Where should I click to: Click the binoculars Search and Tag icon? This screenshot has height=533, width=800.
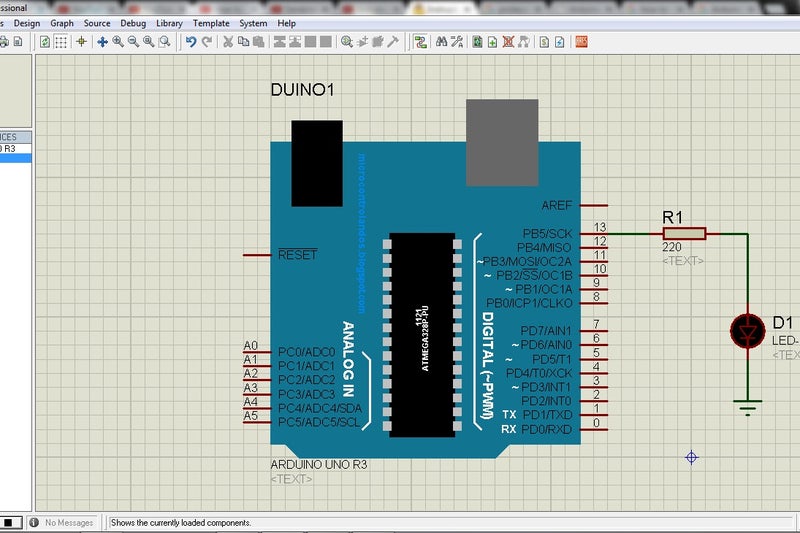pyautogui.click(x=441, y=42)
